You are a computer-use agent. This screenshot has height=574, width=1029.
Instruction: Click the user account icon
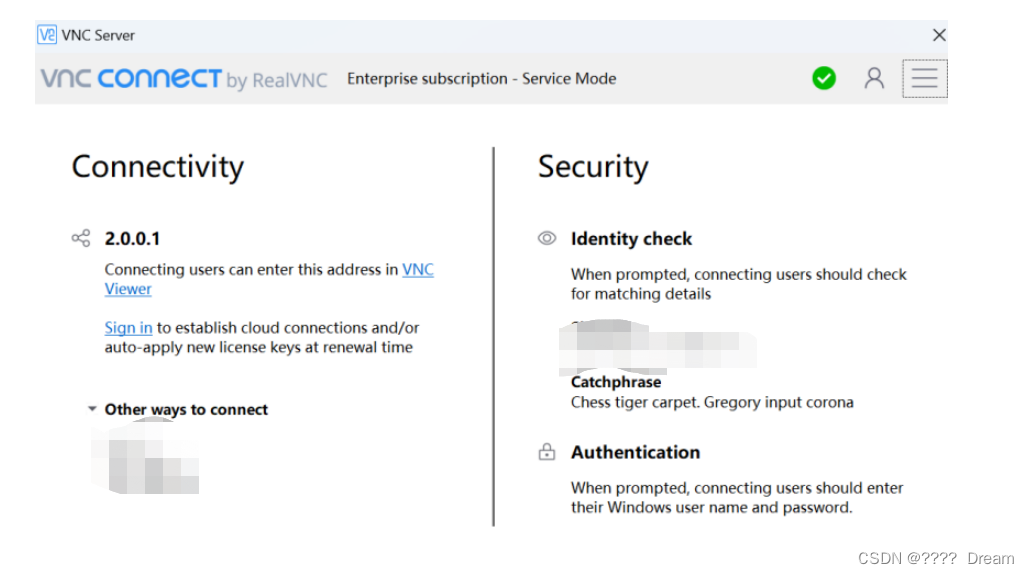(x=873, y=79)
